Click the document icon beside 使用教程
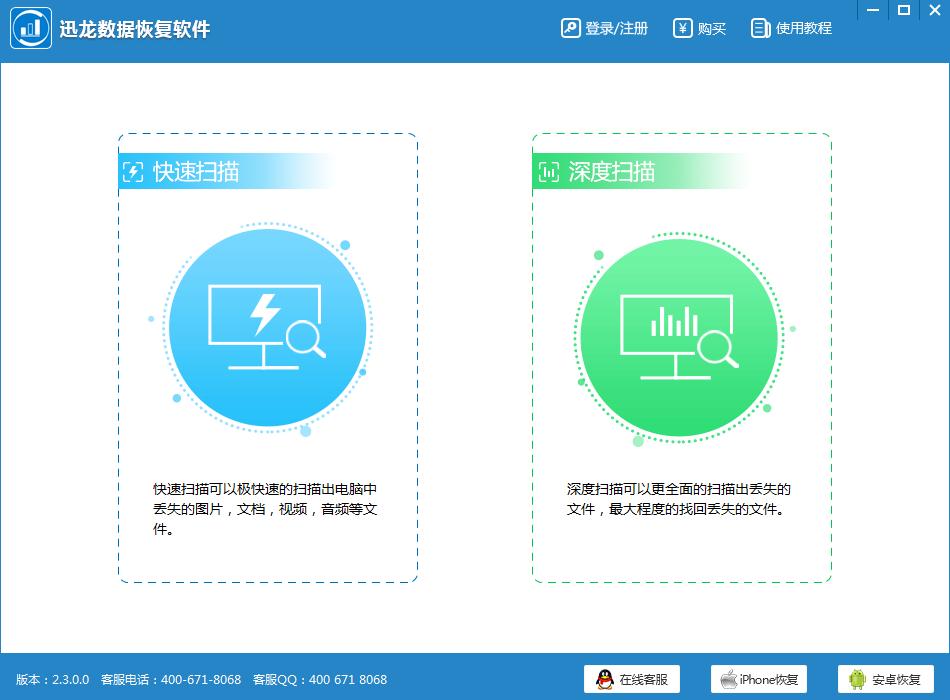 point(760,28)
